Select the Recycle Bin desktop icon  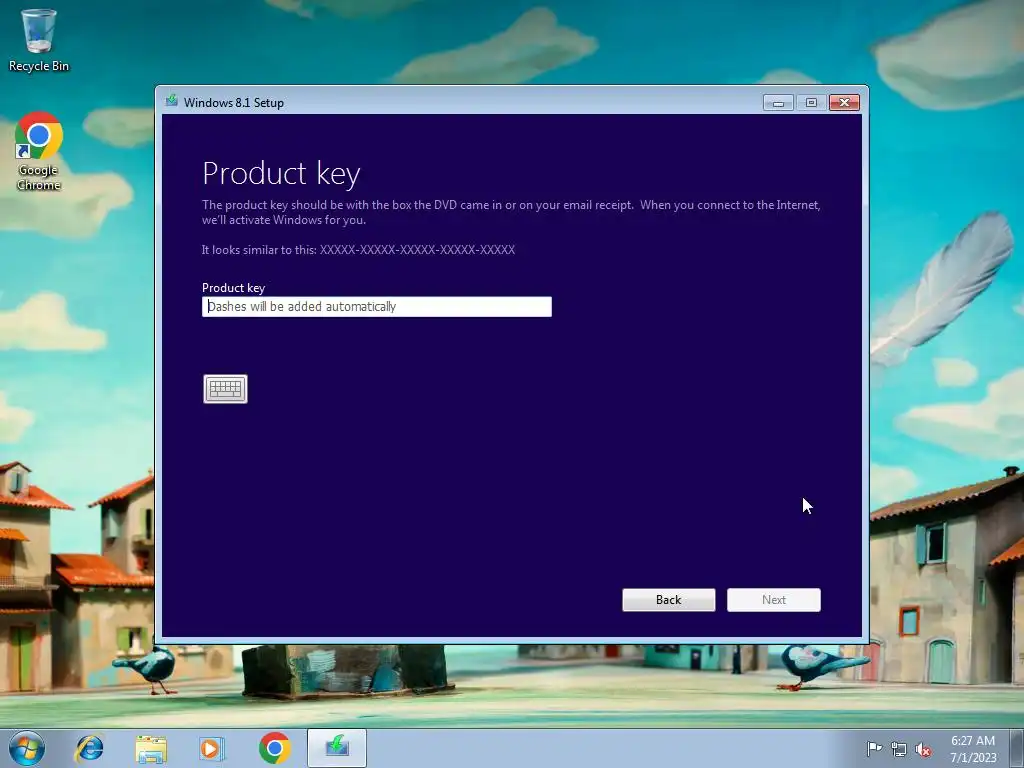[39, 40]
